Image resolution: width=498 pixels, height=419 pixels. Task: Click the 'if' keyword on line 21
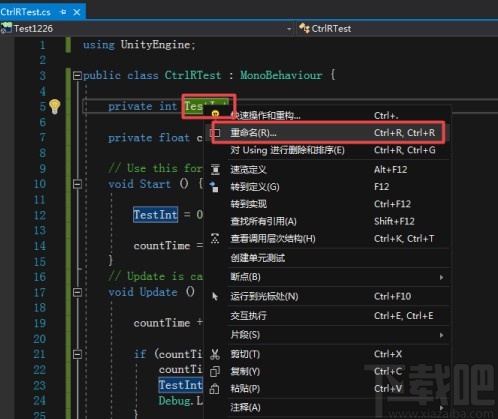[x=140, y=354]
